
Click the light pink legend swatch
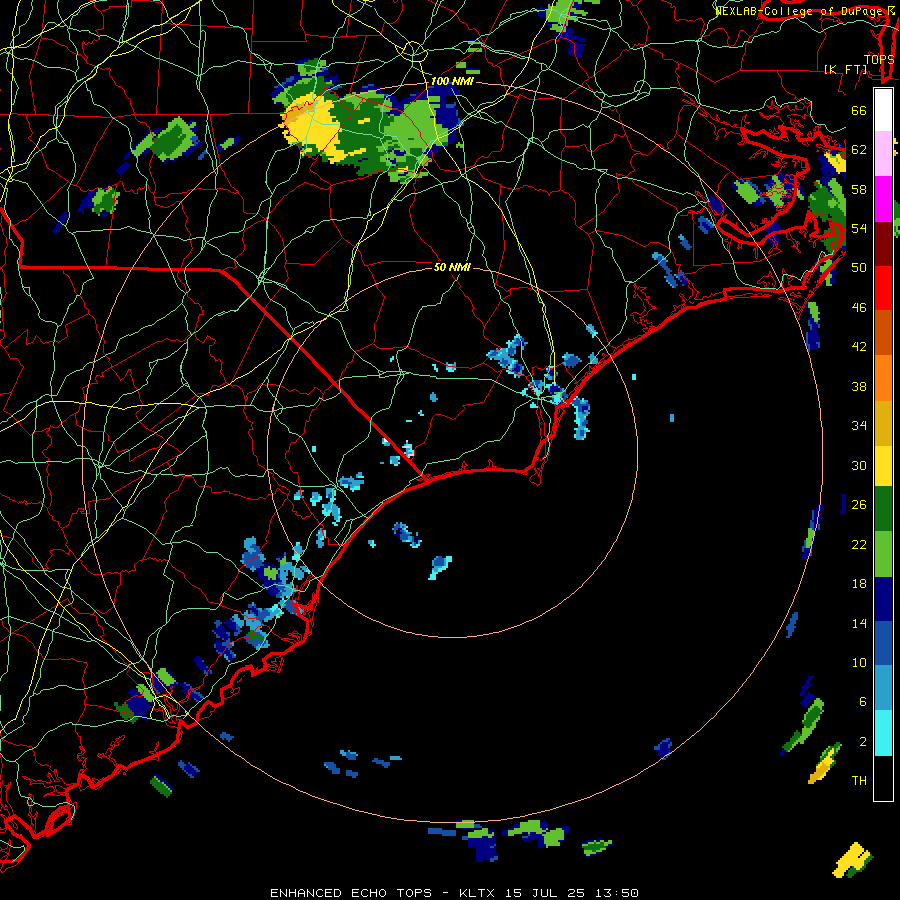click(883, 153)
